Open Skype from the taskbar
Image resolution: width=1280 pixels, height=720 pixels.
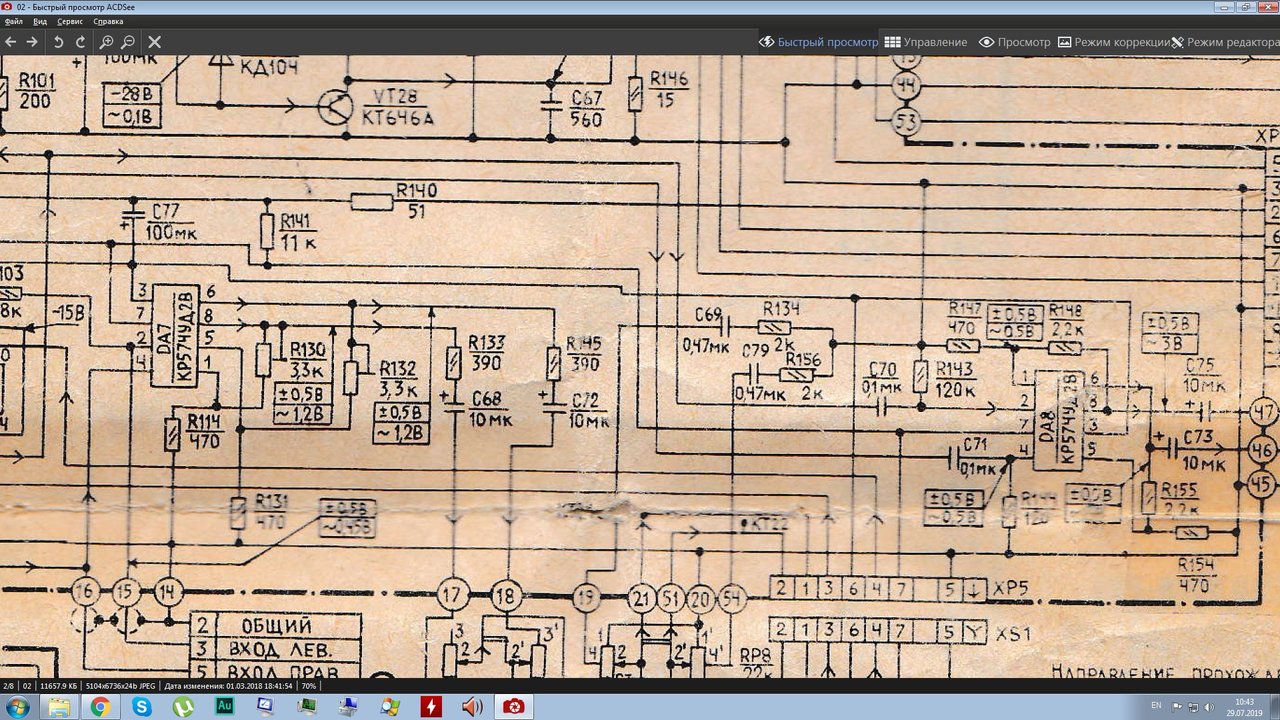[x=142, y=706]
